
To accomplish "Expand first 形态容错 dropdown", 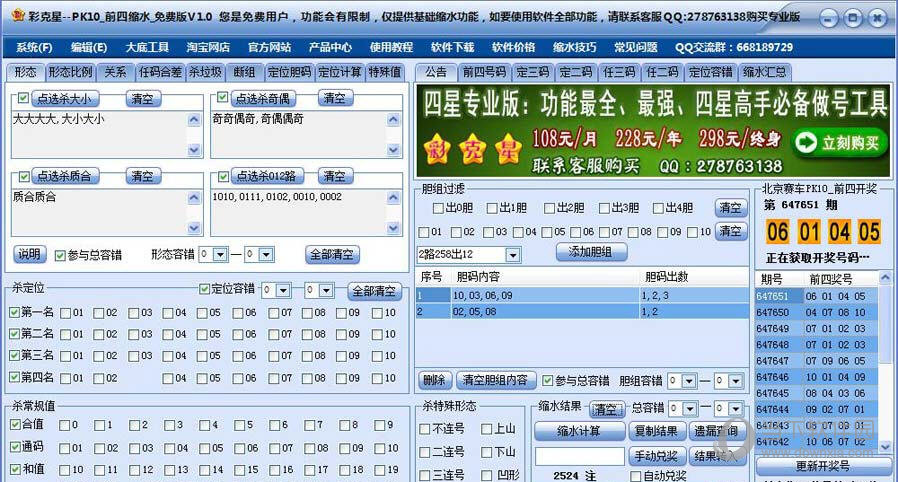I will pyautogui.click(x=221, y=254).
